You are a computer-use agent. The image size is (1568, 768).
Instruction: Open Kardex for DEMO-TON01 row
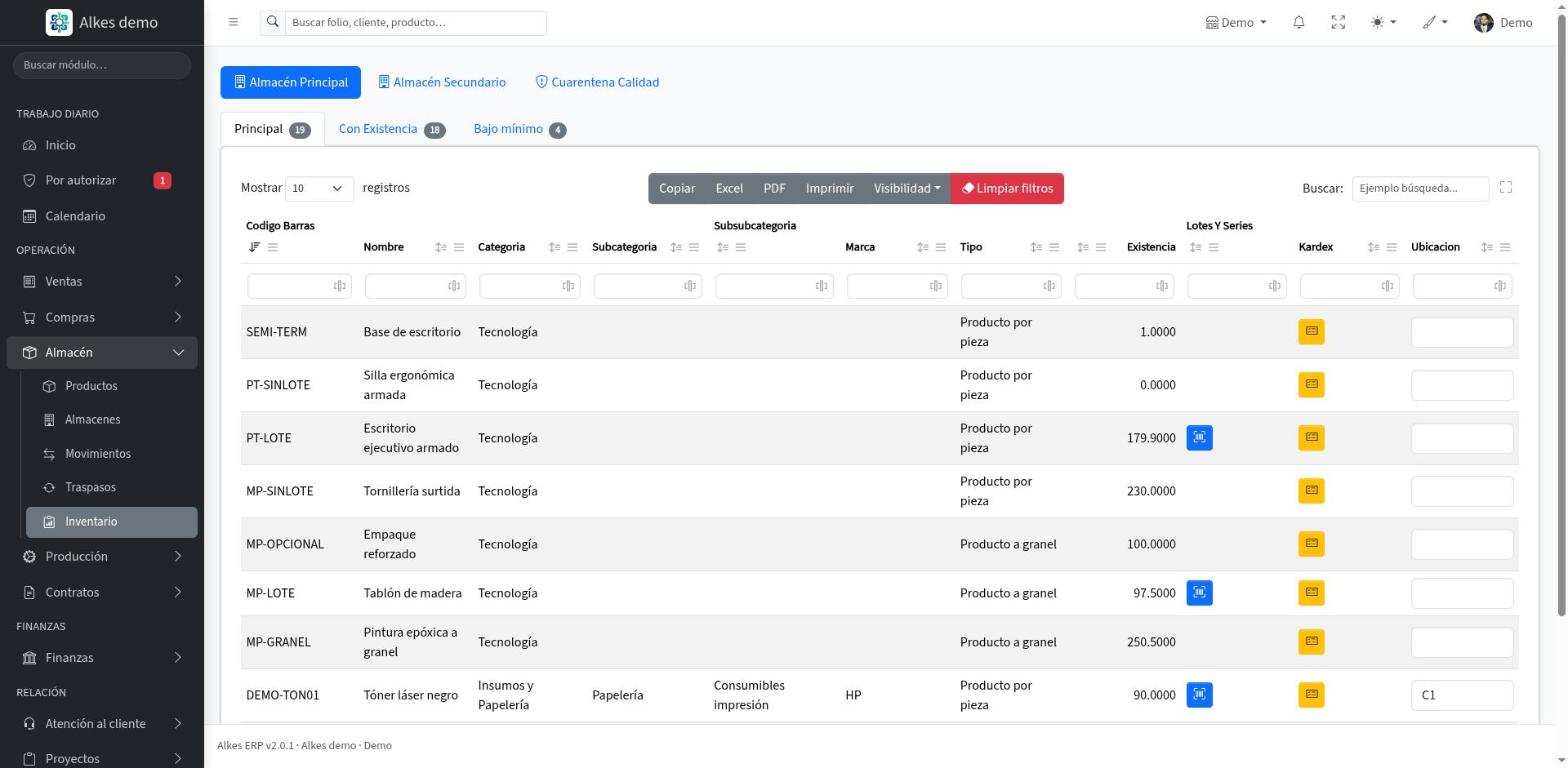tap(1311, 694)
